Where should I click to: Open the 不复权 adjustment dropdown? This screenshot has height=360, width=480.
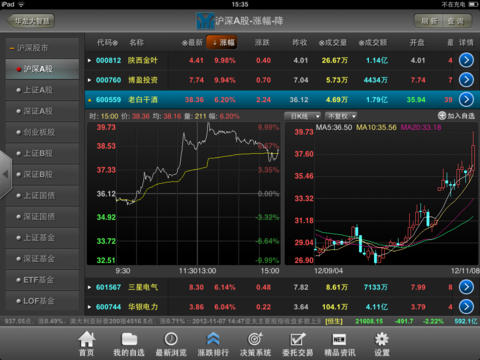point(341,116)
